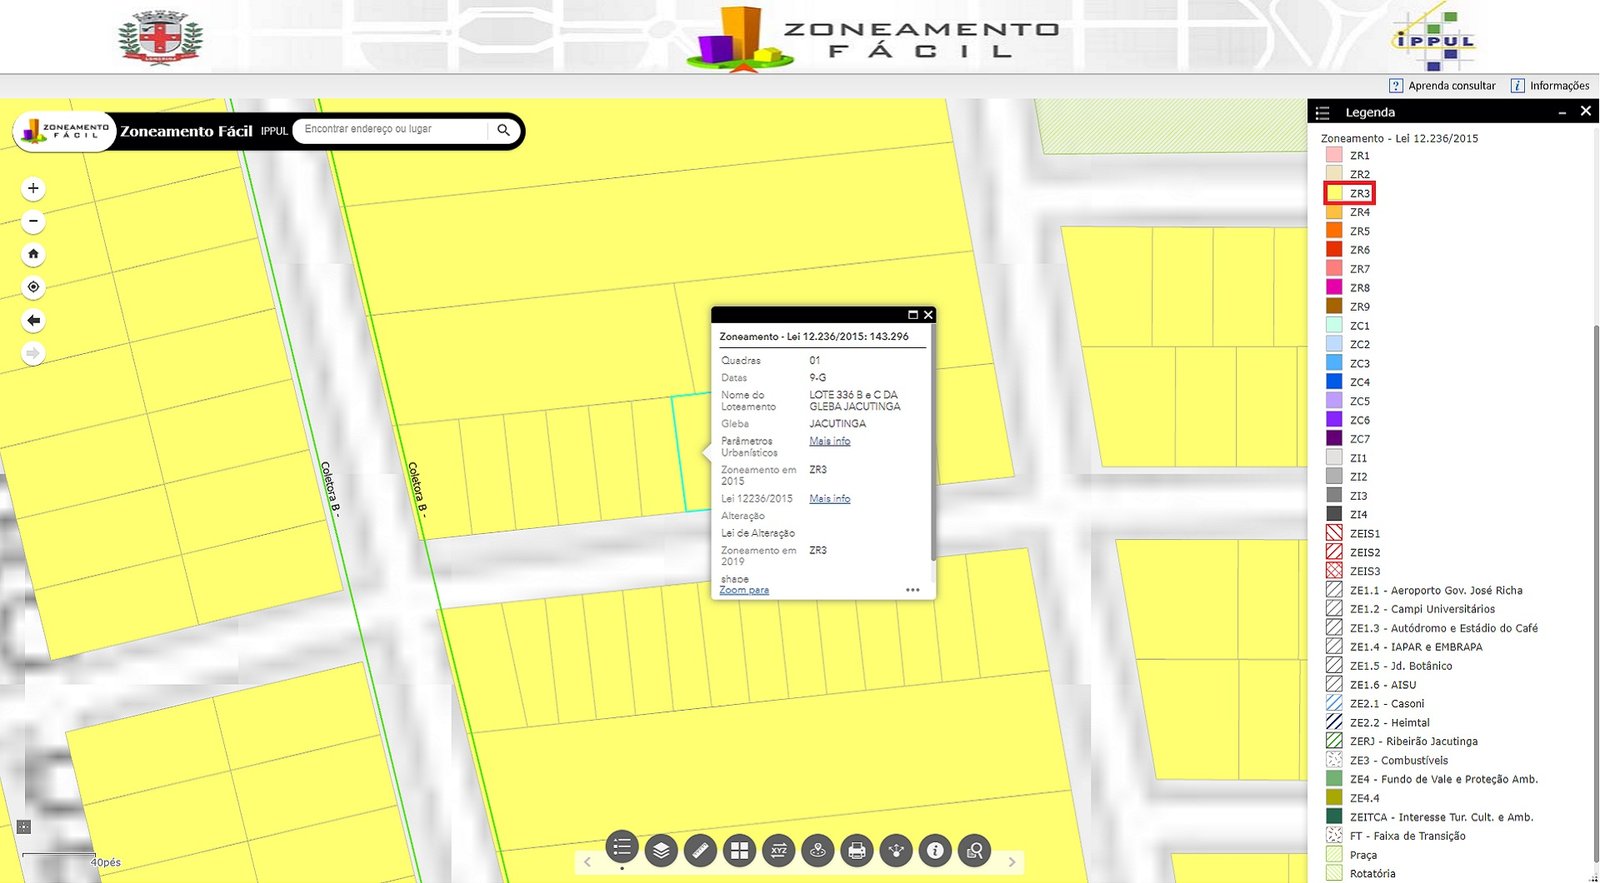1600x883 pixels.
Task: Open the Informações menu item
Action: 1550,86
